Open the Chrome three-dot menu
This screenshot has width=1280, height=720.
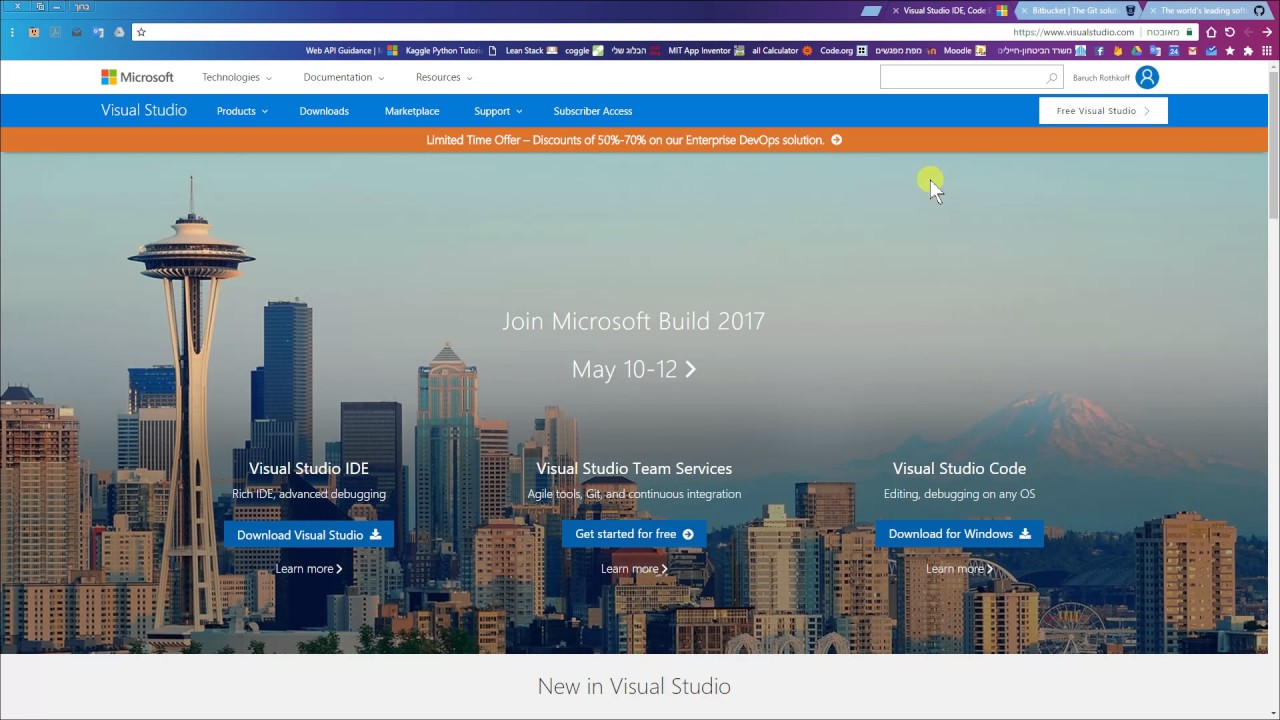(x=12, y=32)
